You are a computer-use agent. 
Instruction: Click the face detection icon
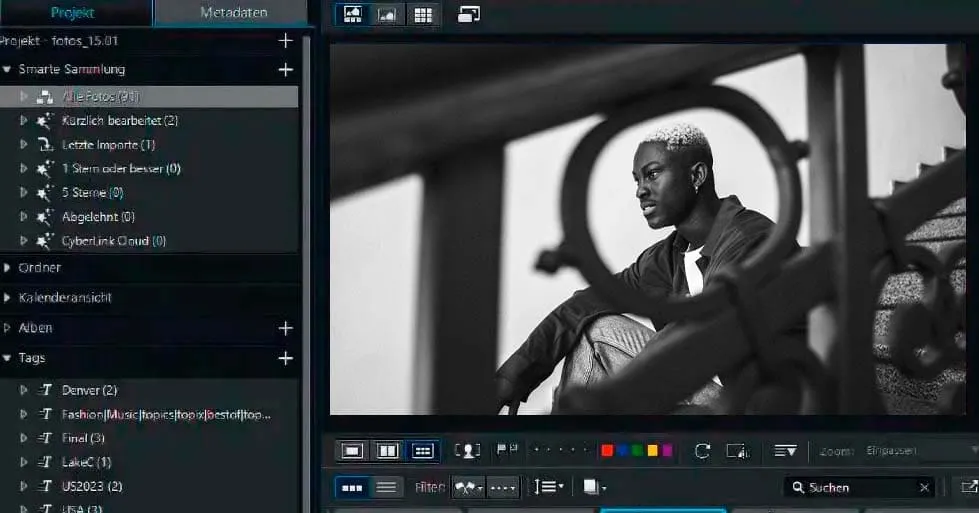467,451
